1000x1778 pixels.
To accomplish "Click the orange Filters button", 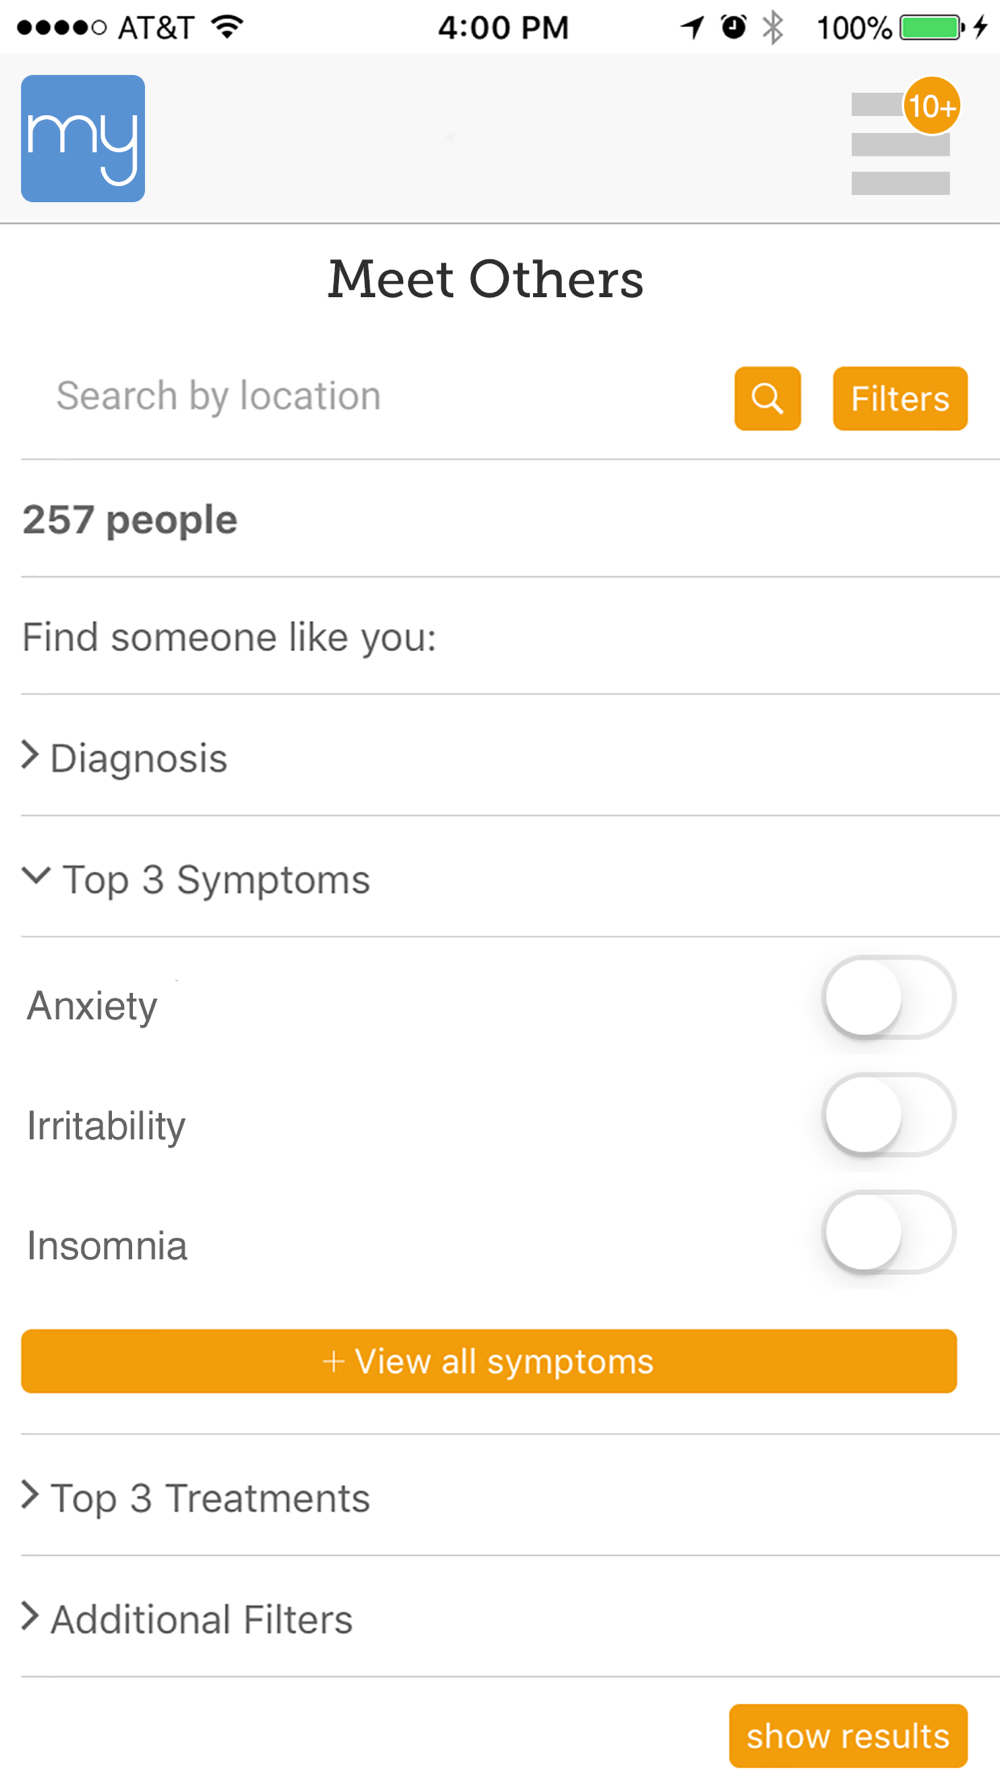I will 900,398.
